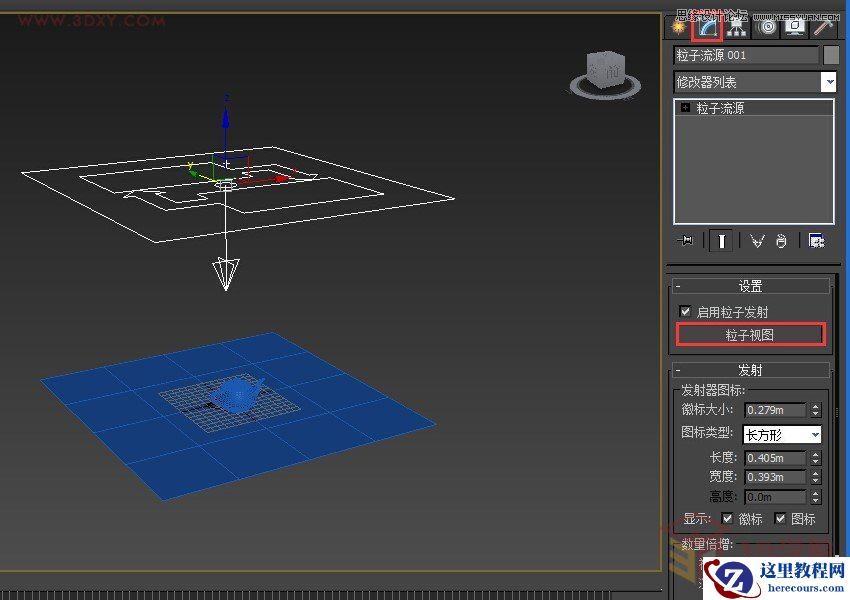
Task: Click the 粒子视图 button
Action: click(751, 334)
